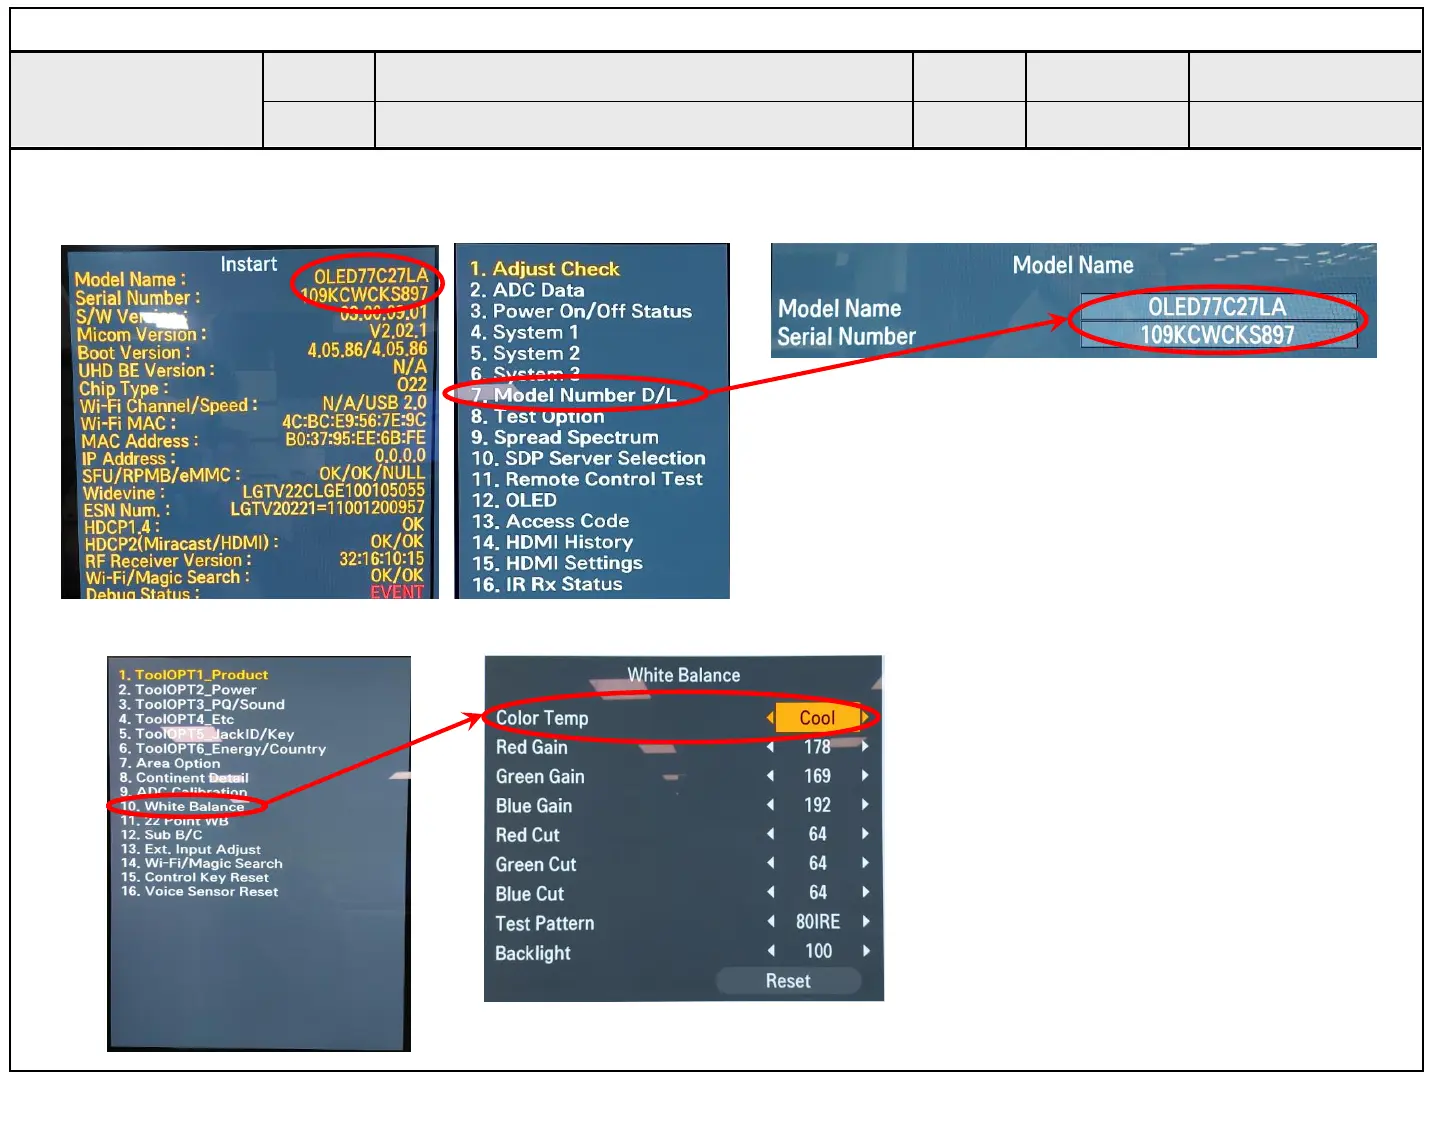Click 109KCWCKS897 Serial Number field
This screenshot has width=1440, height=1137.
[1217, 335]
